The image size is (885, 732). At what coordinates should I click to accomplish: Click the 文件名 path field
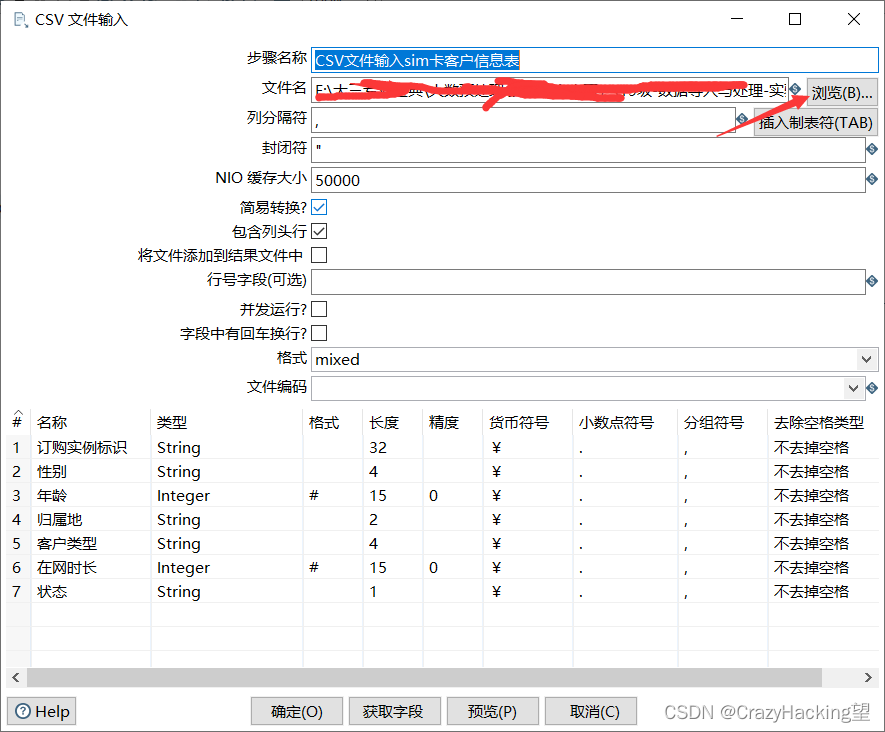pyautogui.click(x=550, y=90)
